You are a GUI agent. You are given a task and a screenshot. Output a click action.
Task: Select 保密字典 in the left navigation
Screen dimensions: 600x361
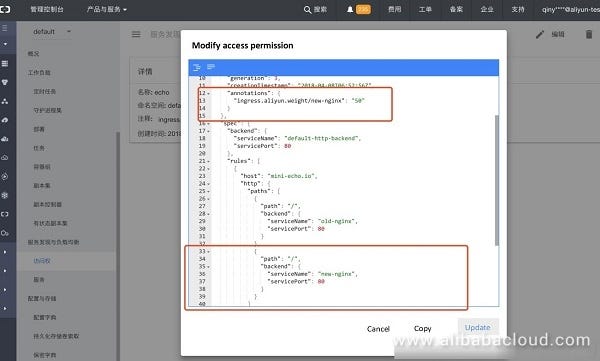[x=45, y=355]
